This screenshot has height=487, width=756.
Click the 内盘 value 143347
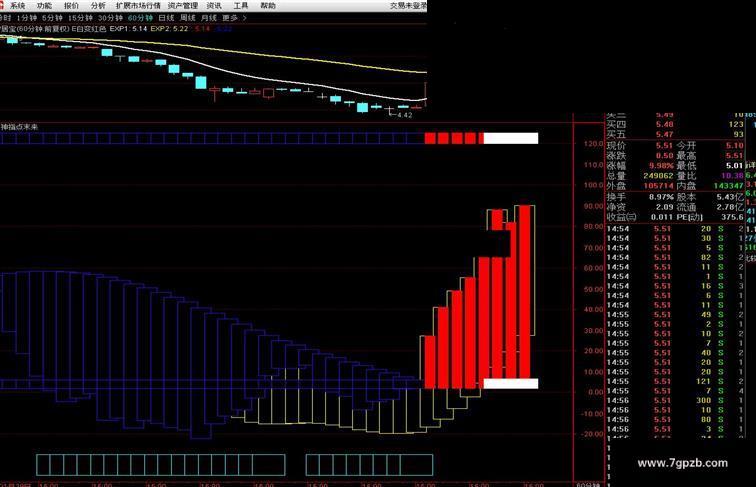tap(729, 186)
